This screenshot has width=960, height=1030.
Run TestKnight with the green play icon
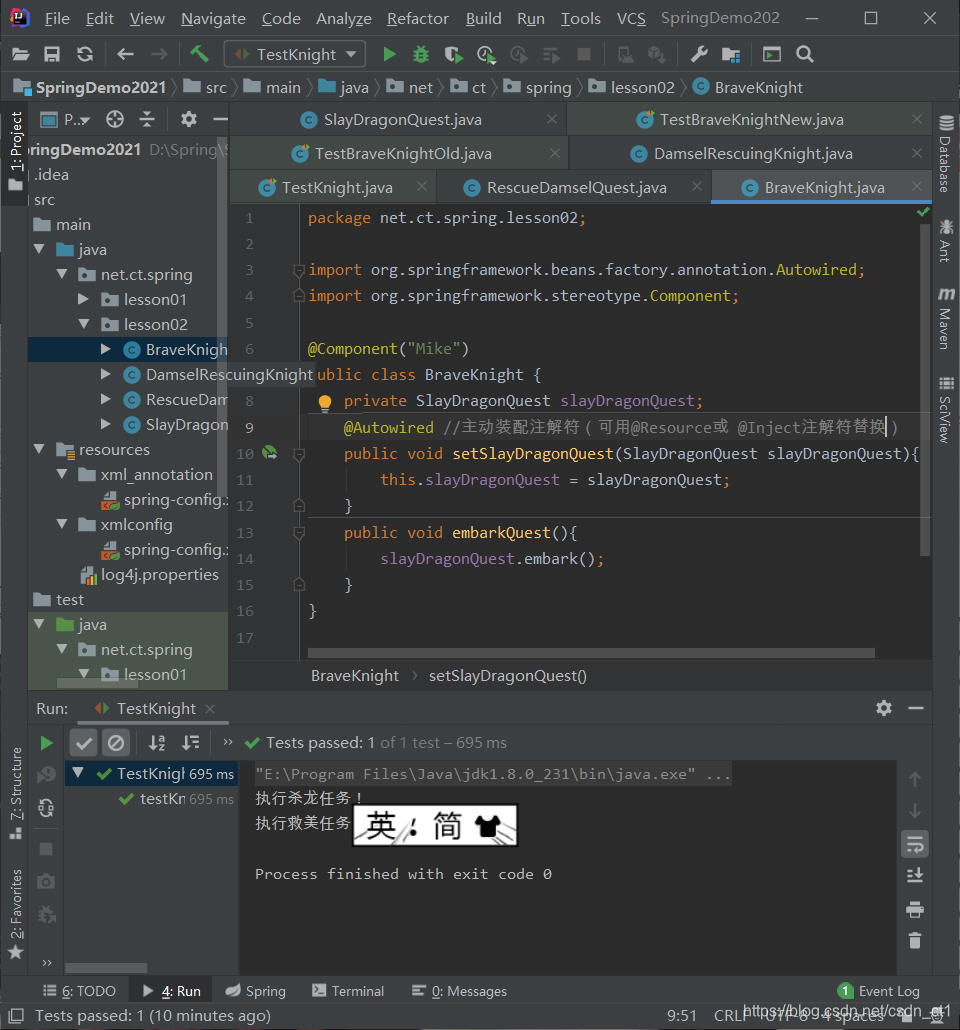pos(390,55)
